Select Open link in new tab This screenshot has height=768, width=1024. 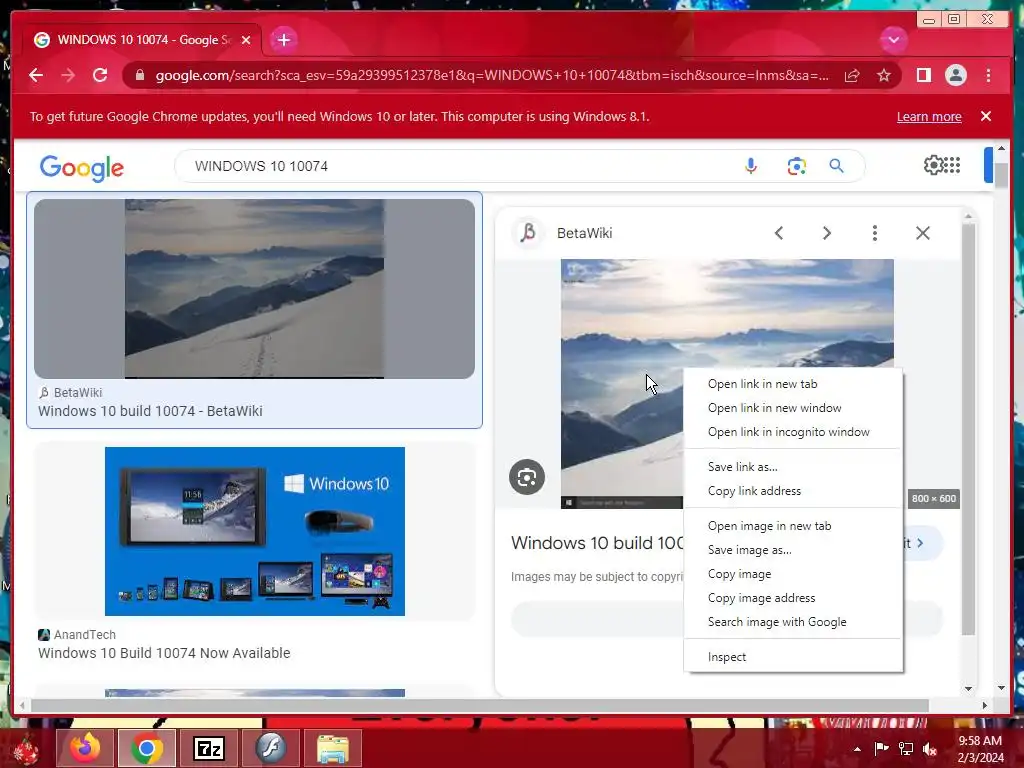coord(762,384)
